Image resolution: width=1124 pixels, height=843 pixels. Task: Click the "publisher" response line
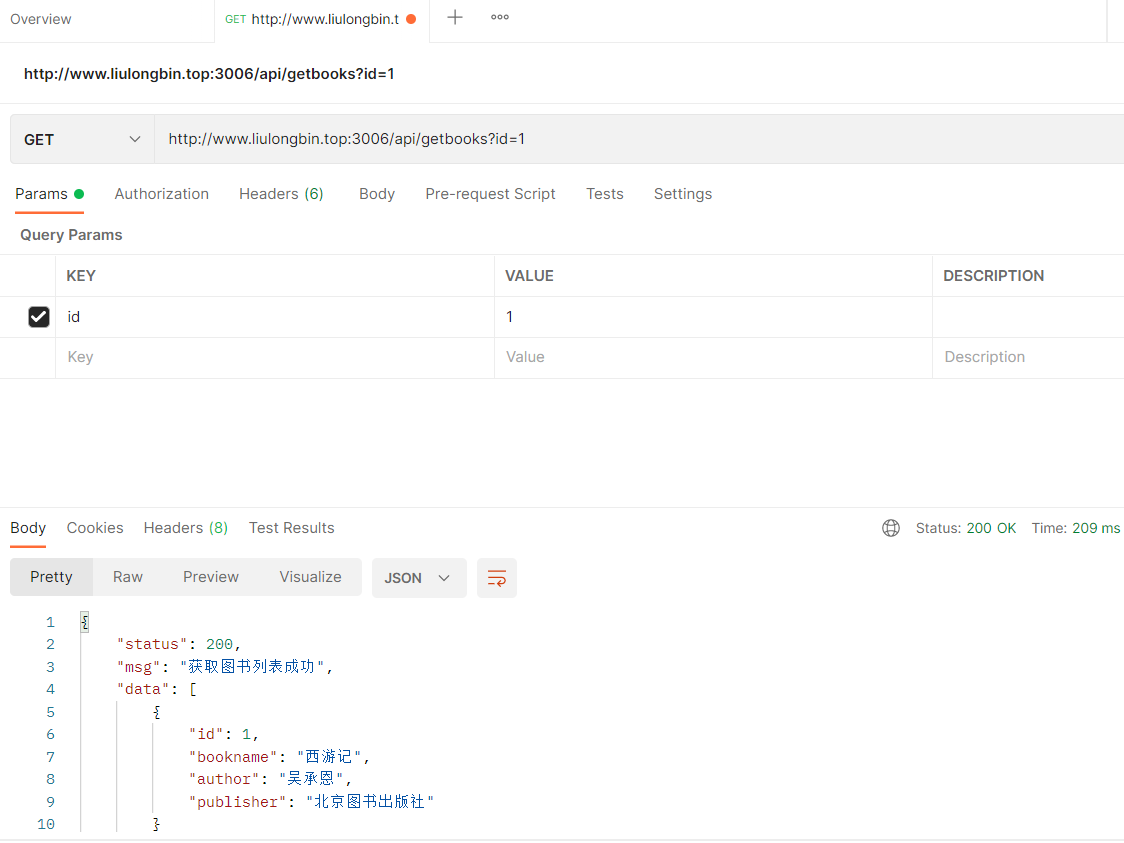311,802
